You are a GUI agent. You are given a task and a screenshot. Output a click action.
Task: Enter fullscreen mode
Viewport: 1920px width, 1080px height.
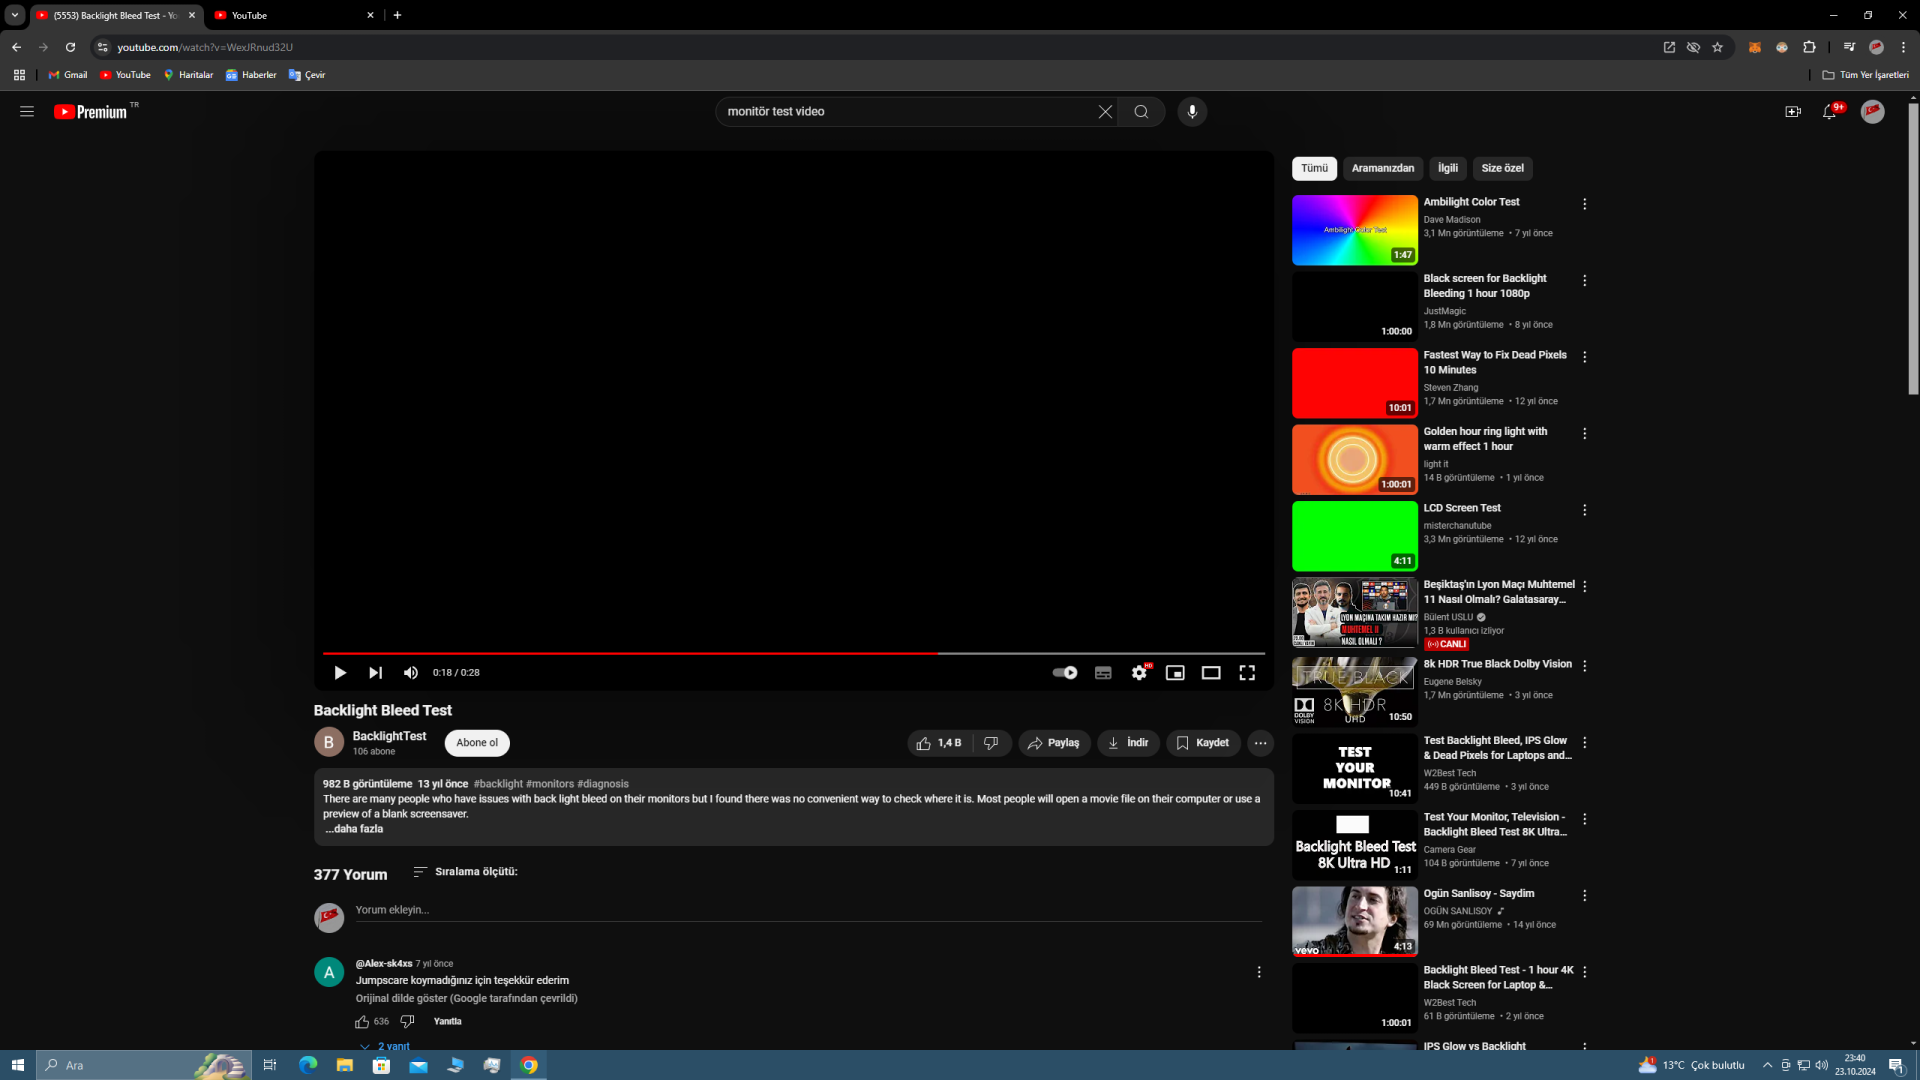pyautogui.click(x=1247, y=673)
